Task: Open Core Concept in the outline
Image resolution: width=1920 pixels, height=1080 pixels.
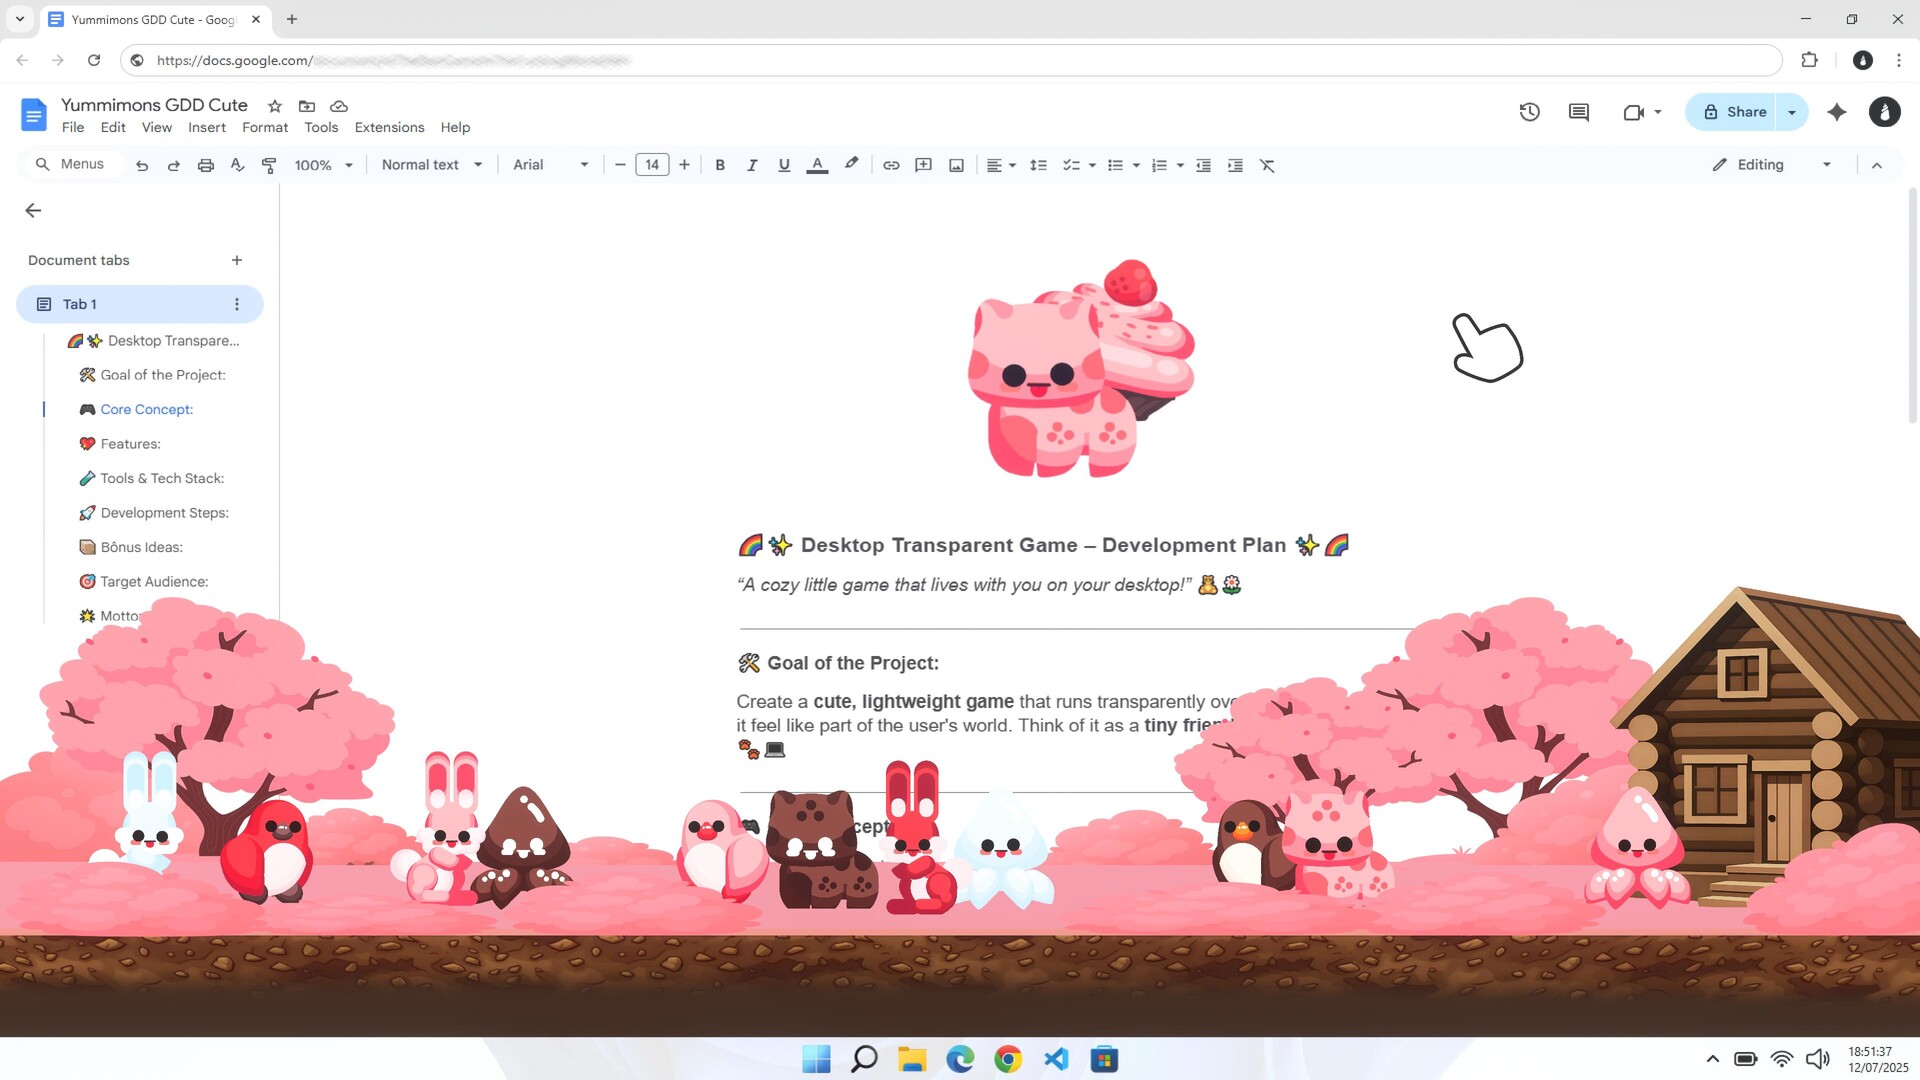Action: (x=146, y=409)
